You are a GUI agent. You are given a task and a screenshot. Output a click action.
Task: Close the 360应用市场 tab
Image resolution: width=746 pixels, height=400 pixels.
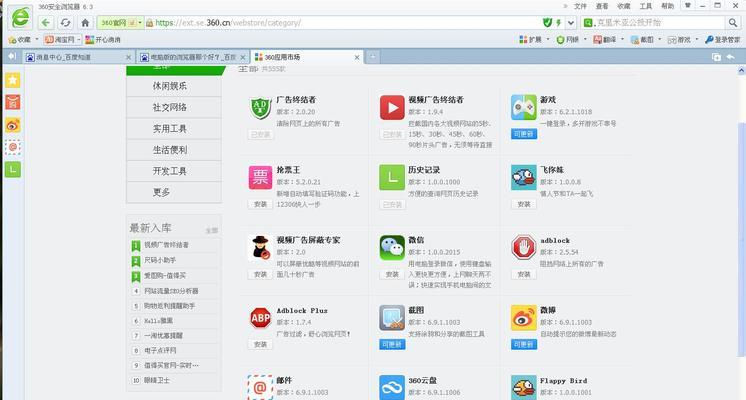coord(357,57)
